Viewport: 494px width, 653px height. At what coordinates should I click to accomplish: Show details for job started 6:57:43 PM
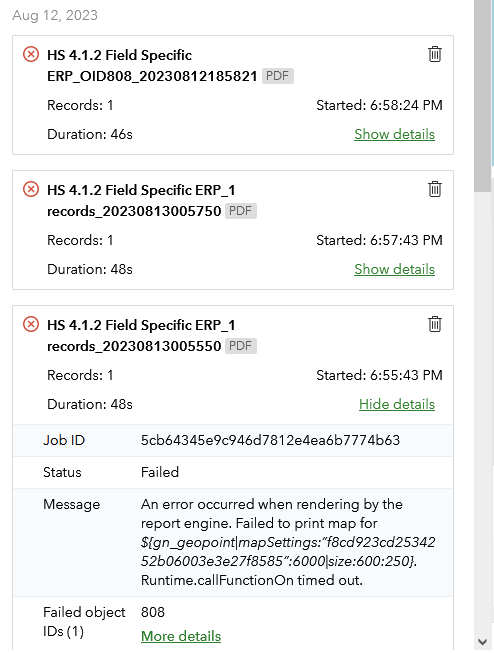394,269
